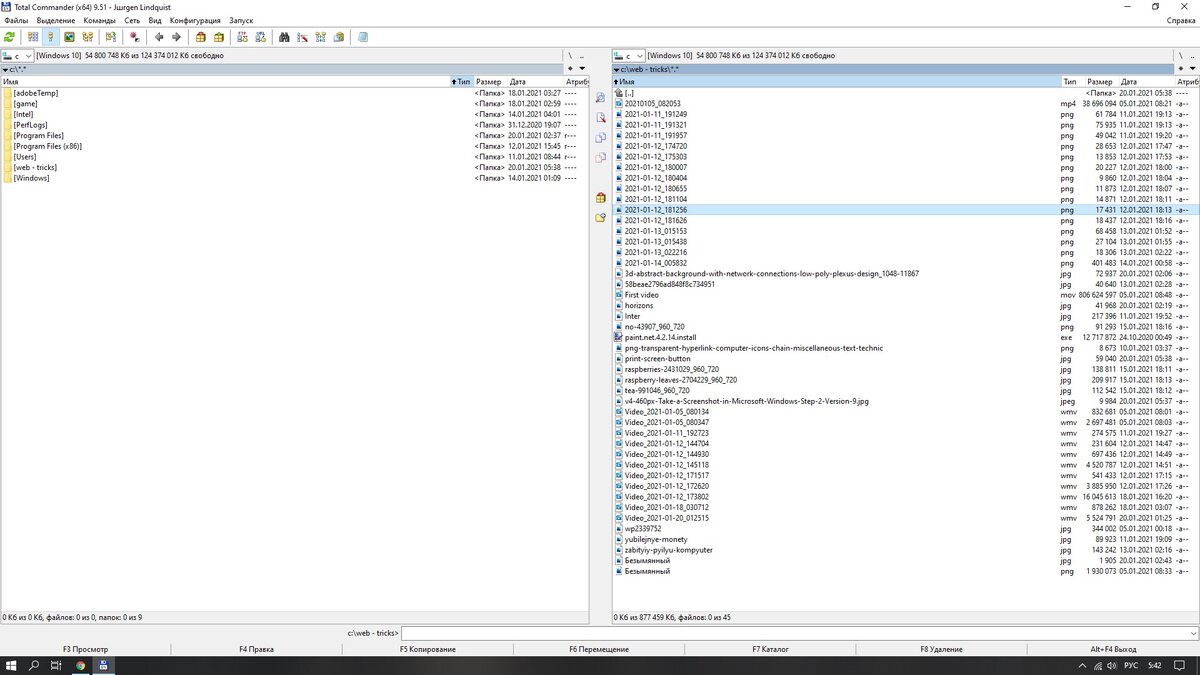
Task: Open the Сеть menu
Action: pyautogui.click(x=132, y=20)
